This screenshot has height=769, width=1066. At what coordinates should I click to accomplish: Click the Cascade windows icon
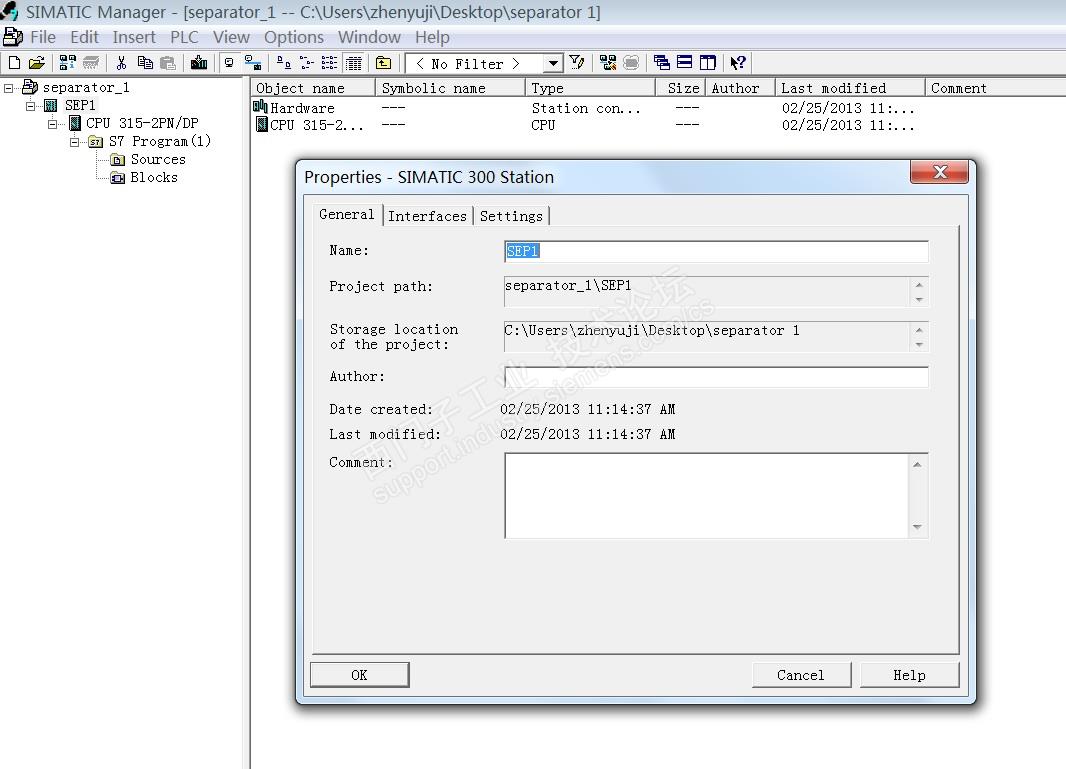pyautogui.click(x=661, y=63)
